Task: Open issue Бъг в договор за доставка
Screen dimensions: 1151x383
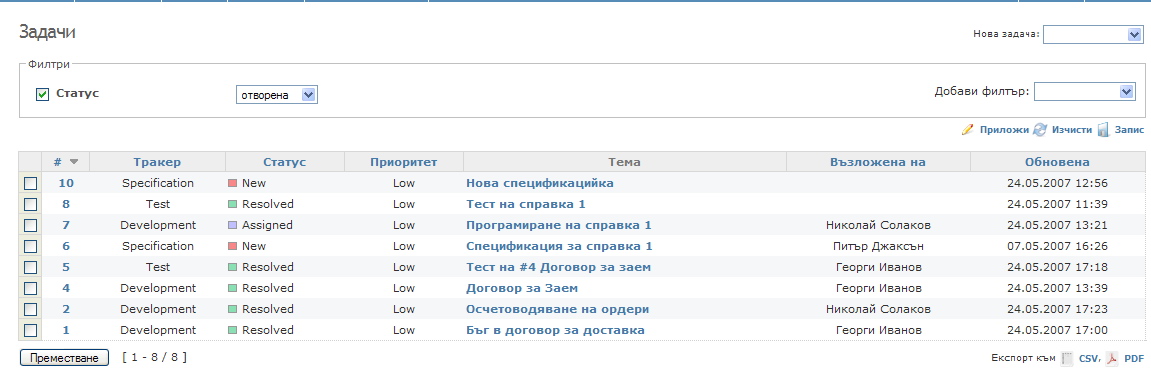Action: point(555,330)
